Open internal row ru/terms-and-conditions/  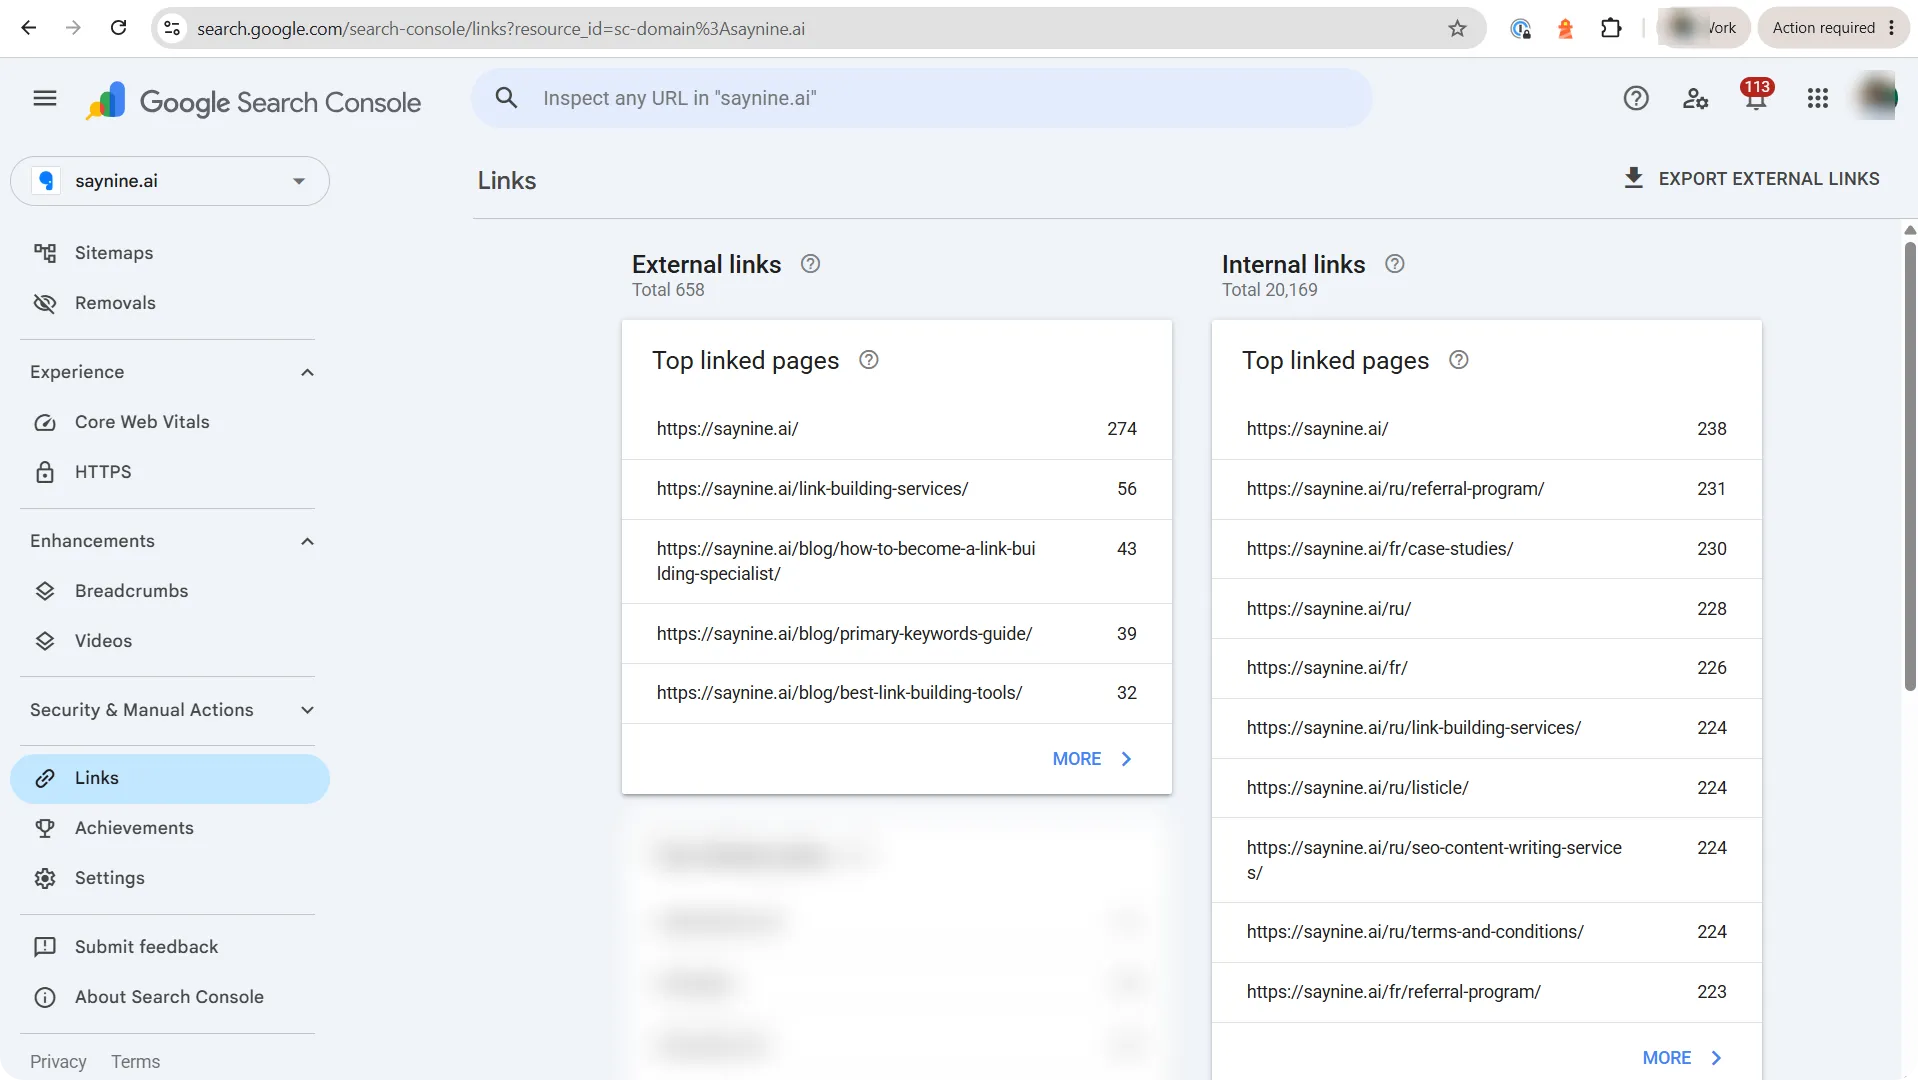pos(1487,932)
